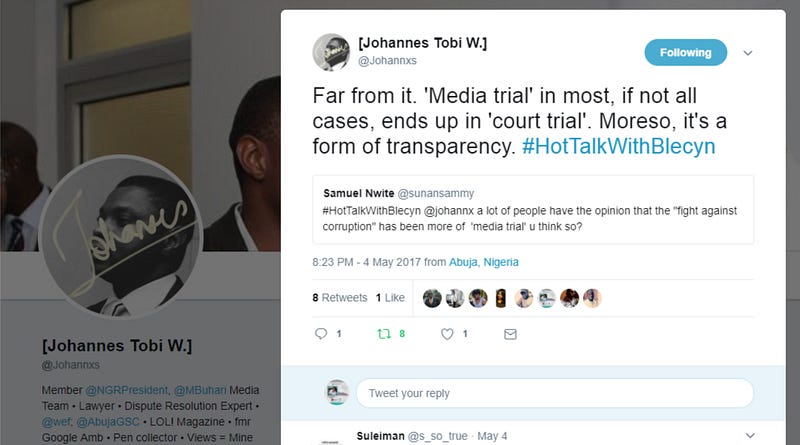This screenshot has width=800, height=445.
Task: Open Abuja, Nigeria location link
Action: click(484, 262)
